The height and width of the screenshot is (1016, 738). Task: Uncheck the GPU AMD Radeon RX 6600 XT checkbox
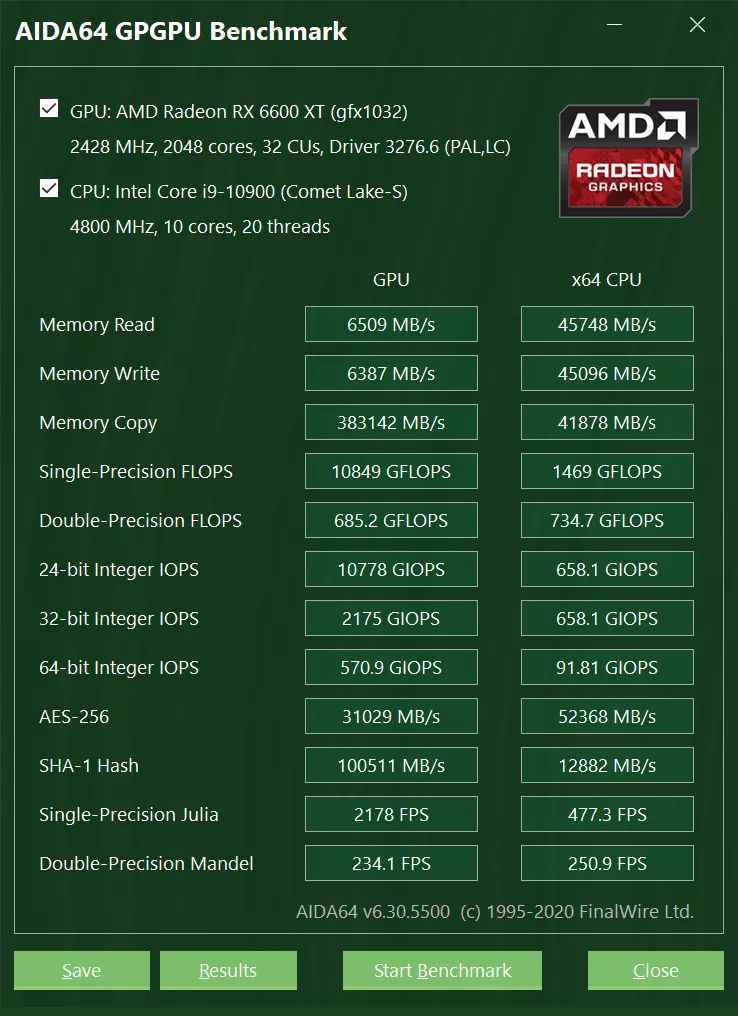tap(49, 108)
